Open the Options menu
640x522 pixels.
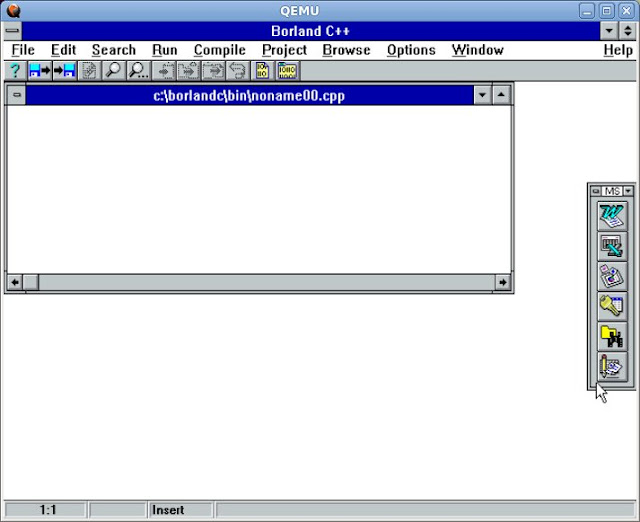pos(411,50)
